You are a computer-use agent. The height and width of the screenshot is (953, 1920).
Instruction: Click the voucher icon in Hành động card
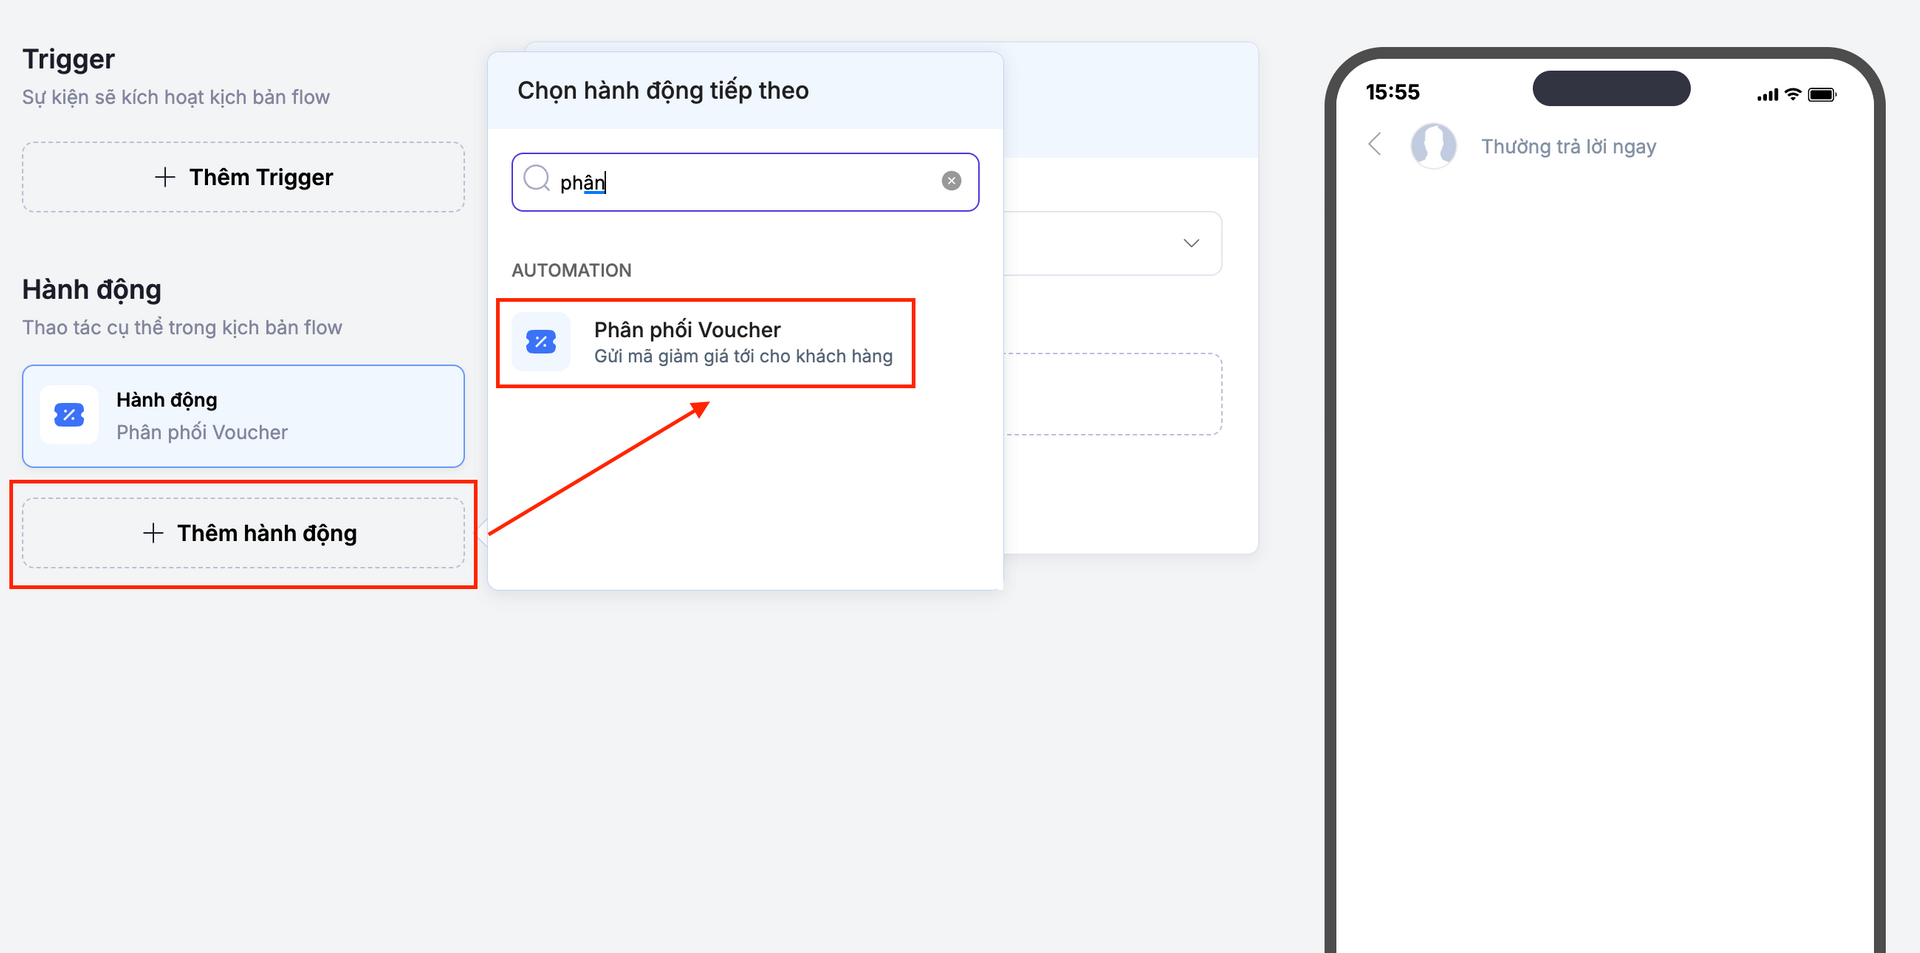point(69,415)
